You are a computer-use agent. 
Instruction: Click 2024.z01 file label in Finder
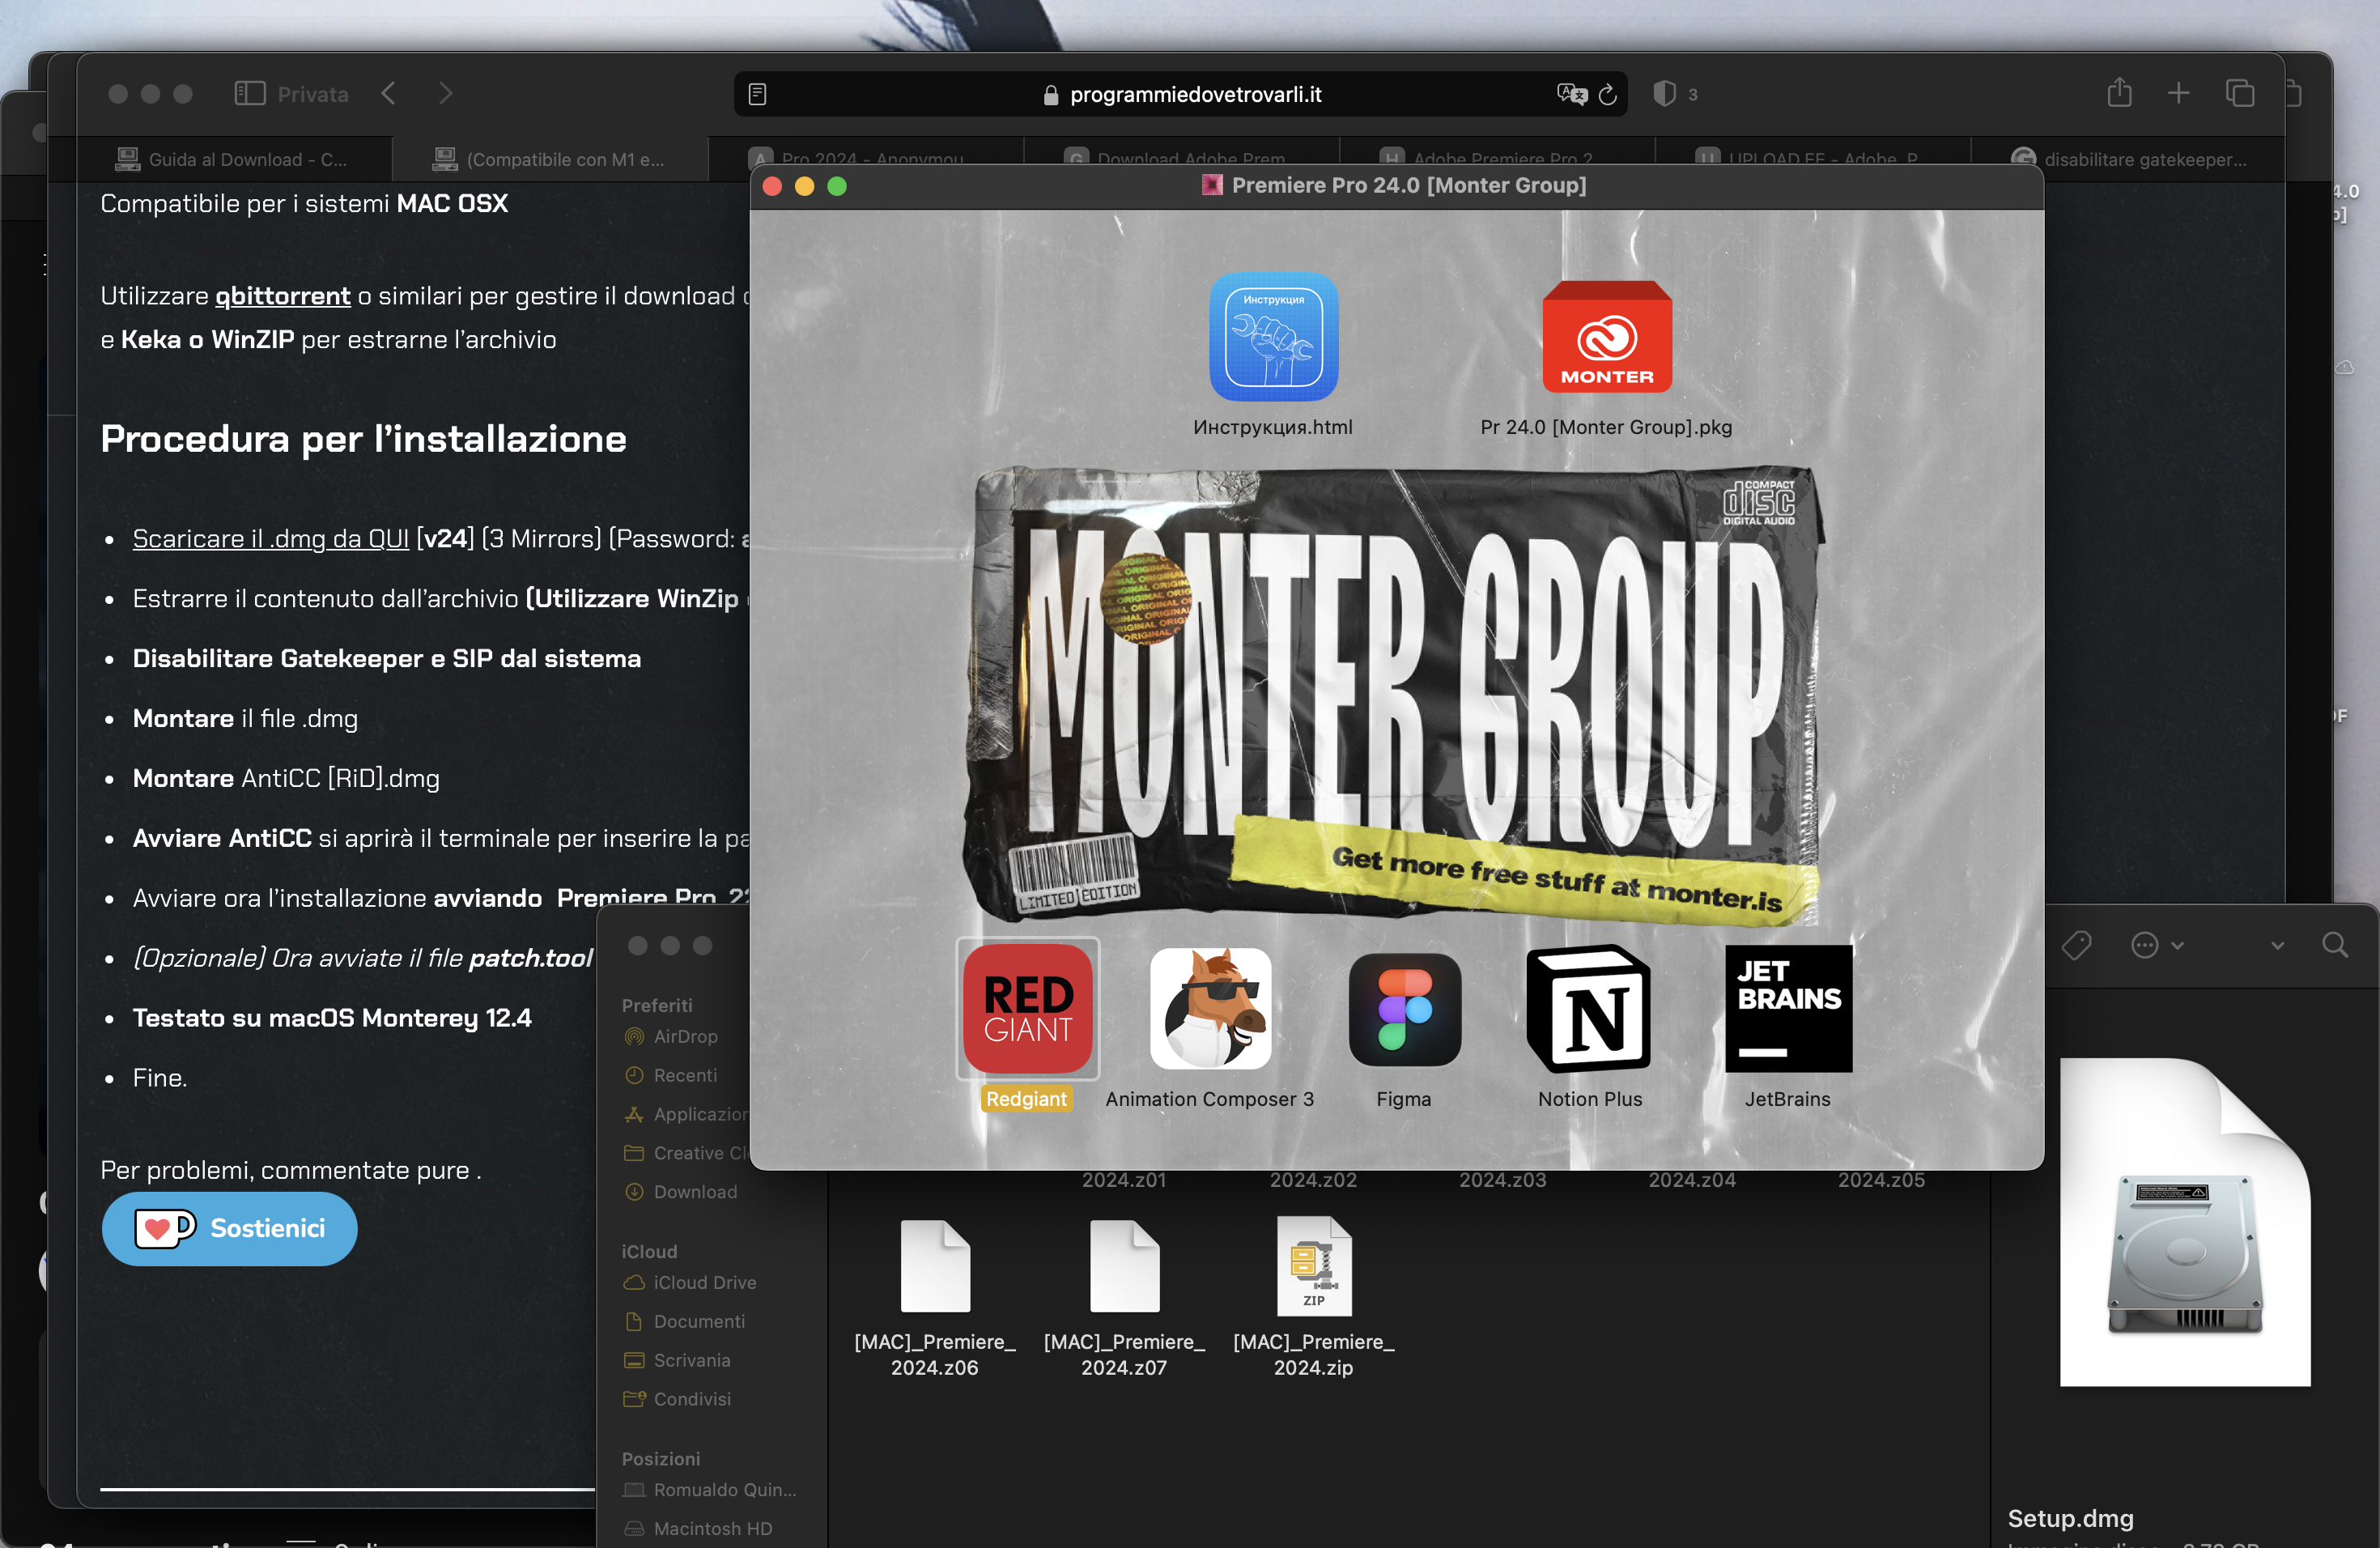(1124, 1180)
